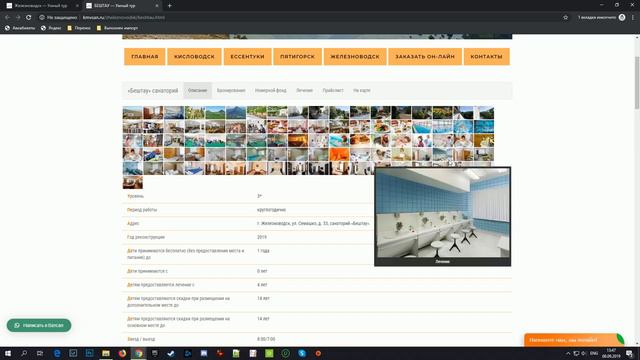Open the volume tray icon
The height and width of the screenshot is (360, 640).
pos(584,353)
